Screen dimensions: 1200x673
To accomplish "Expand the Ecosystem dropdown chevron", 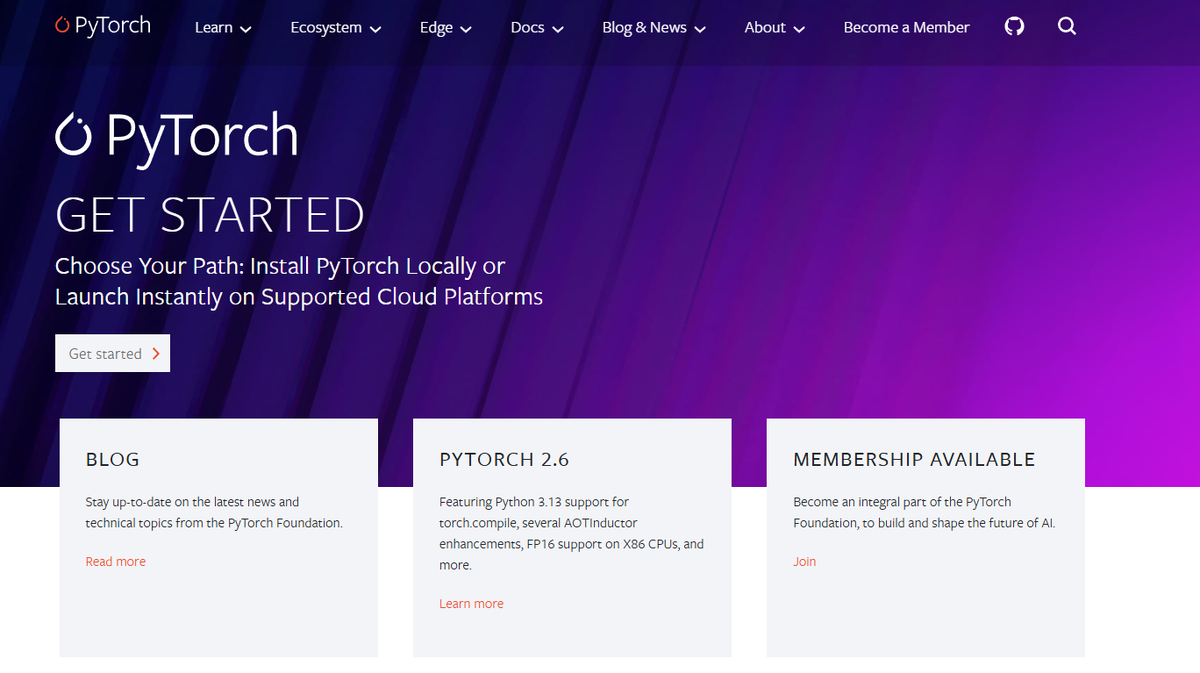I will coord(376,29).
